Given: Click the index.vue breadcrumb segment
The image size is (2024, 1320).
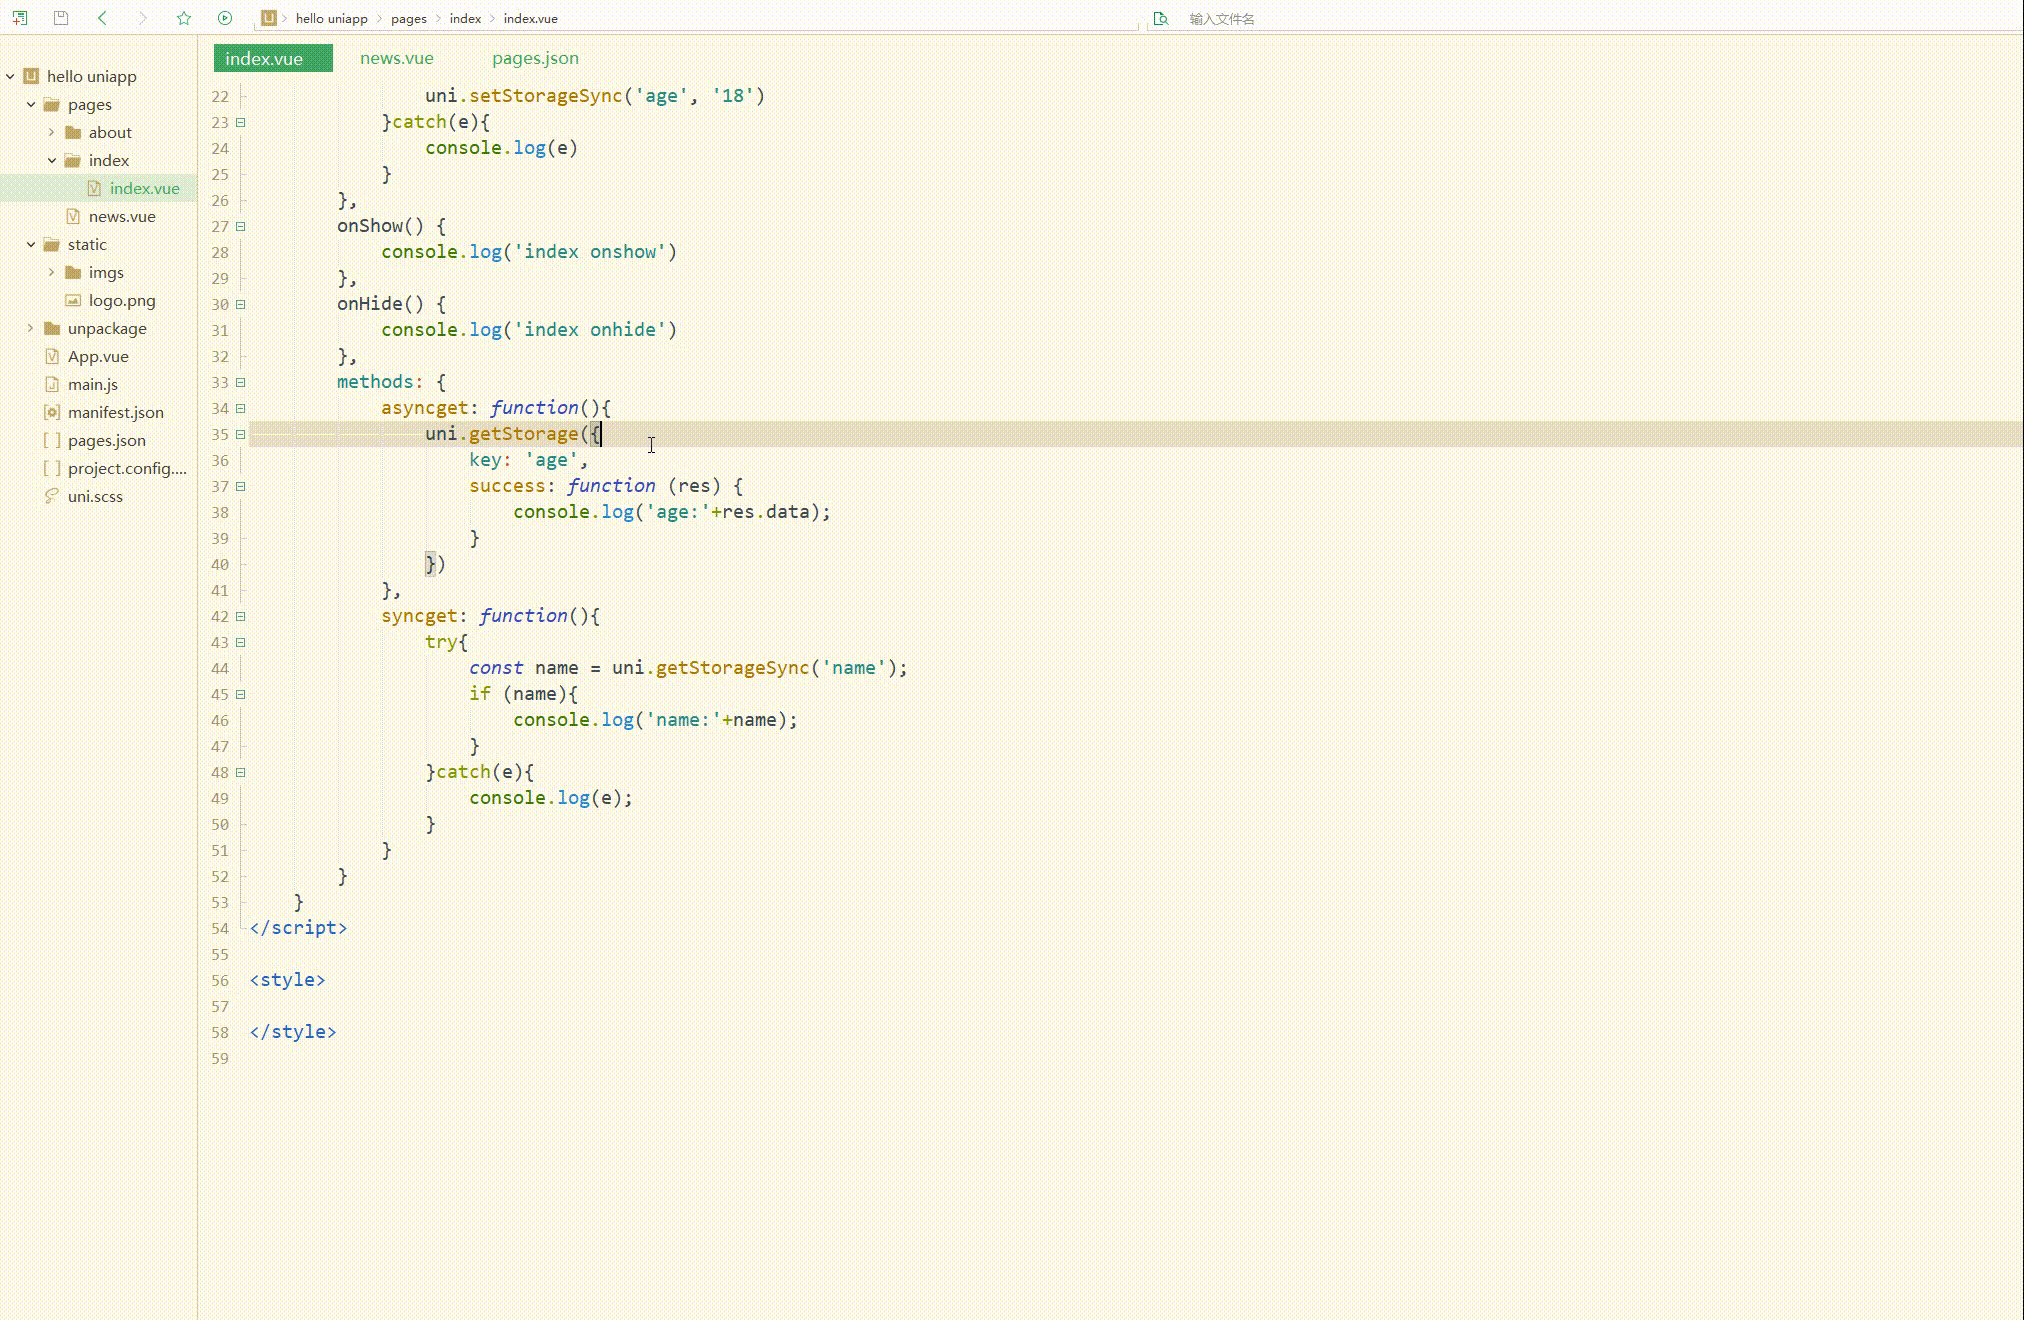Looking at the screenshot, I should pos(531,18).
